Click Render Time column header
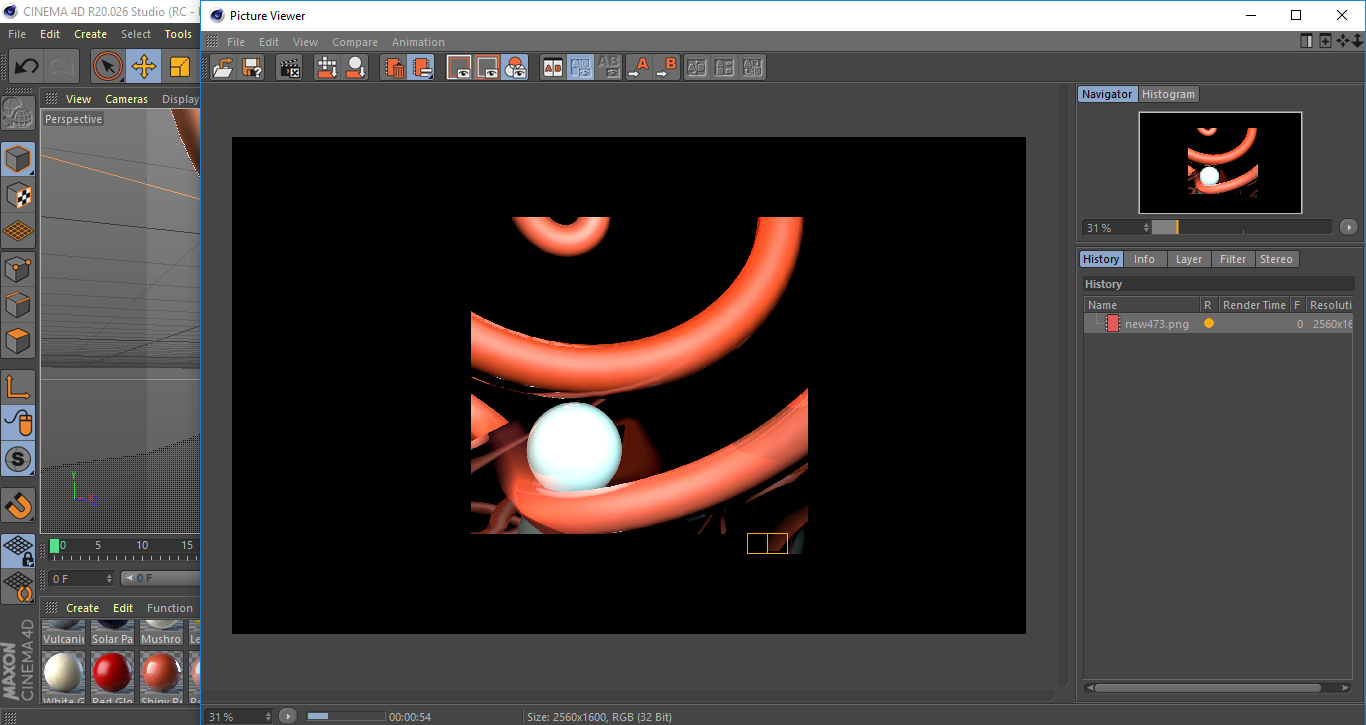Viewport: 1366px width, 725px height. click(x=1254, y=305)
